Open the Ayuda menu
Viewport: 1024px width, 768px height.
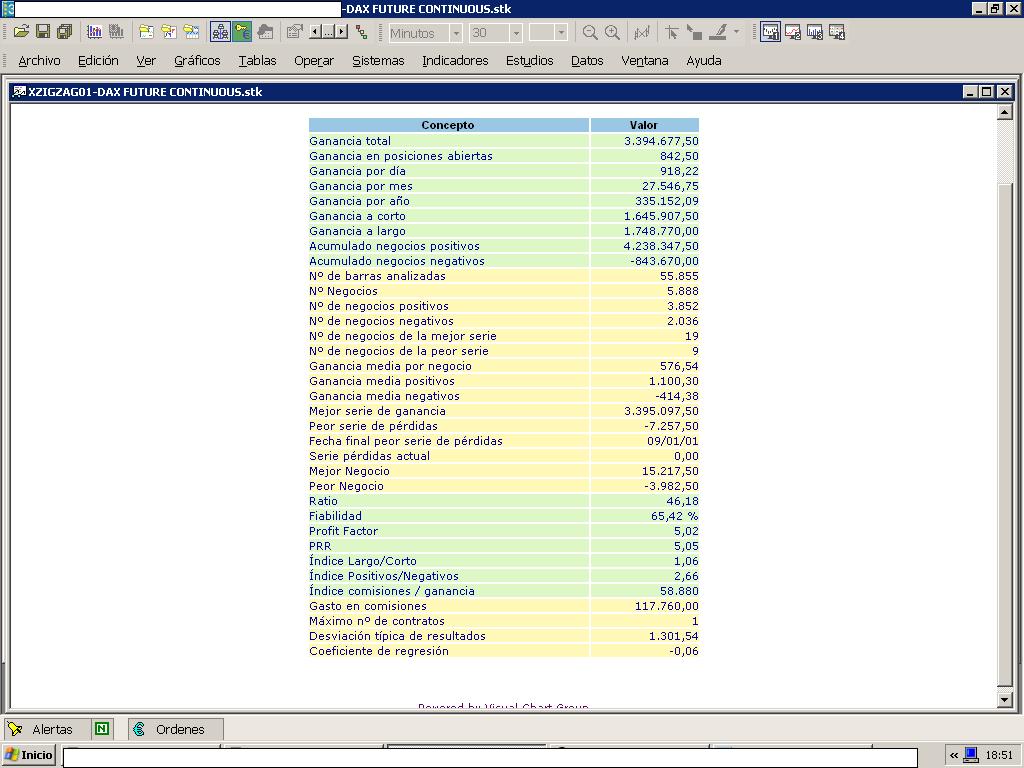(x=703, y=61)
